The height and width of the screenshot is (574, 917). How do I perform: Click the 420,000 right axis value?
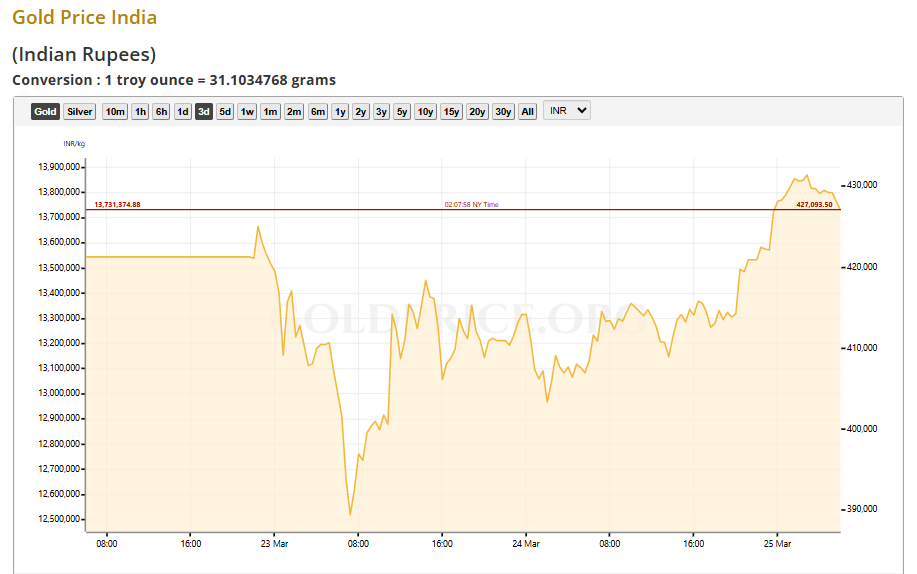(x=862, y=266)
